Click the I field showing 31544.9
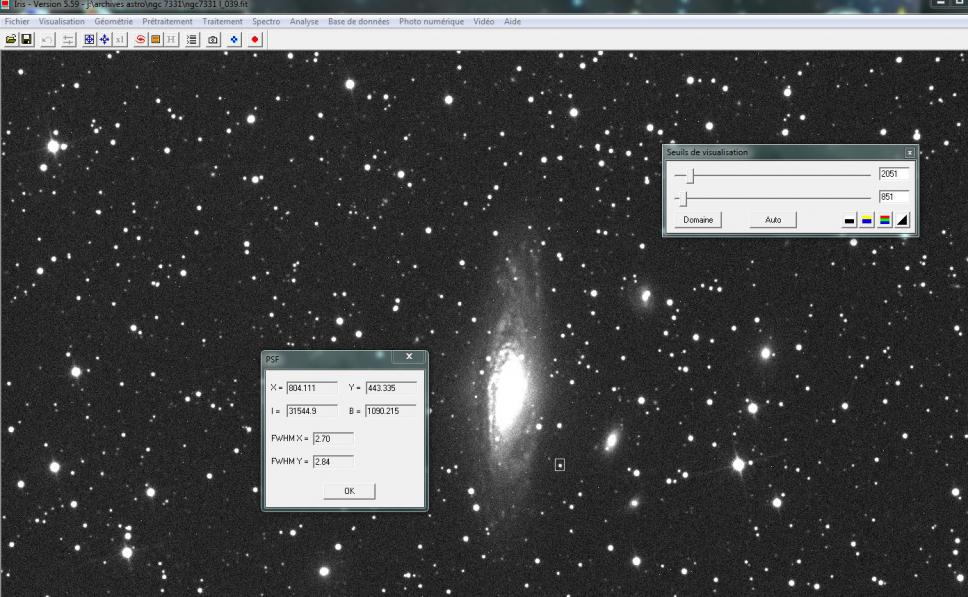The height and width of the screenshot is (597, 968). [x=312, y=411]
